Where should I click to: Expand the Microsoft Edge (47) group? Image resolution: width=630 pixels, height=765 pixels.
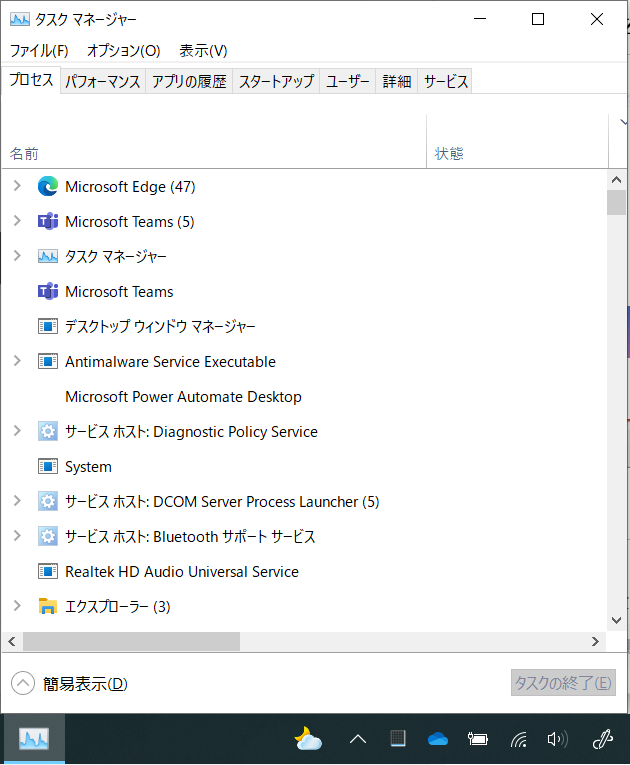click(17, 186)
